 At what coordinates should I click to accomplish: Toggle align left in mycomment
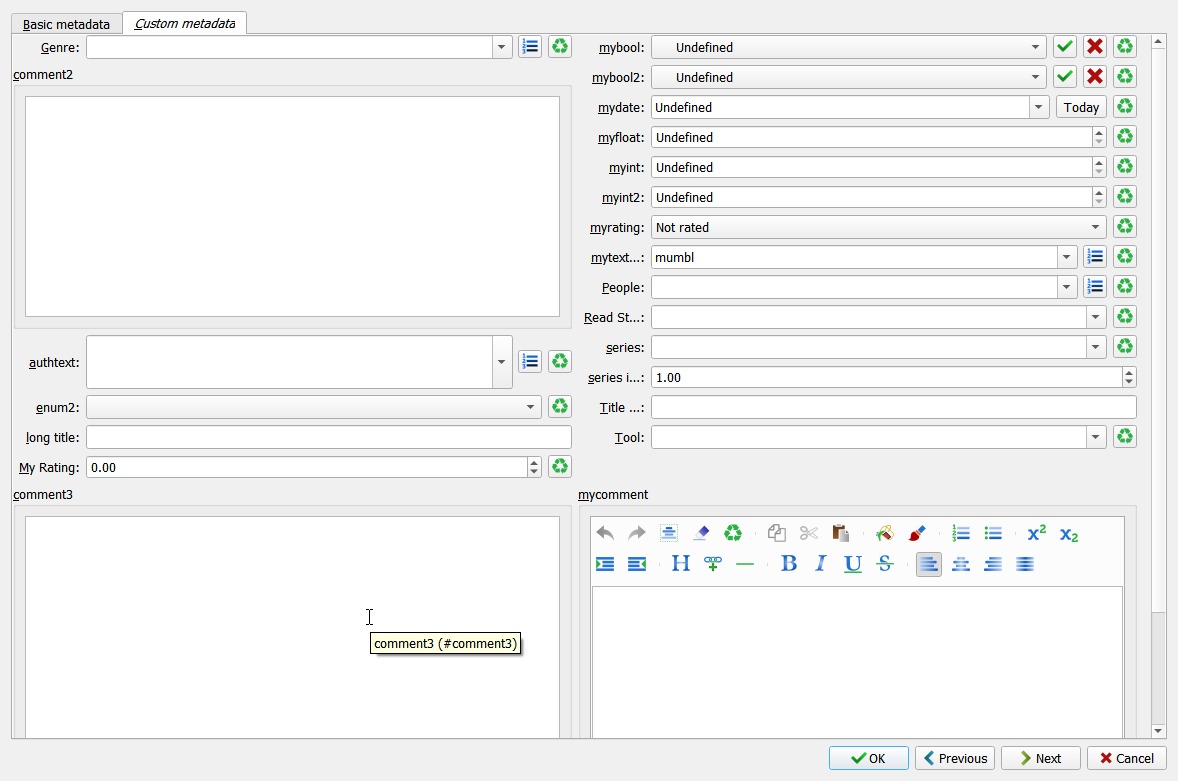click(x=929, y=564)
